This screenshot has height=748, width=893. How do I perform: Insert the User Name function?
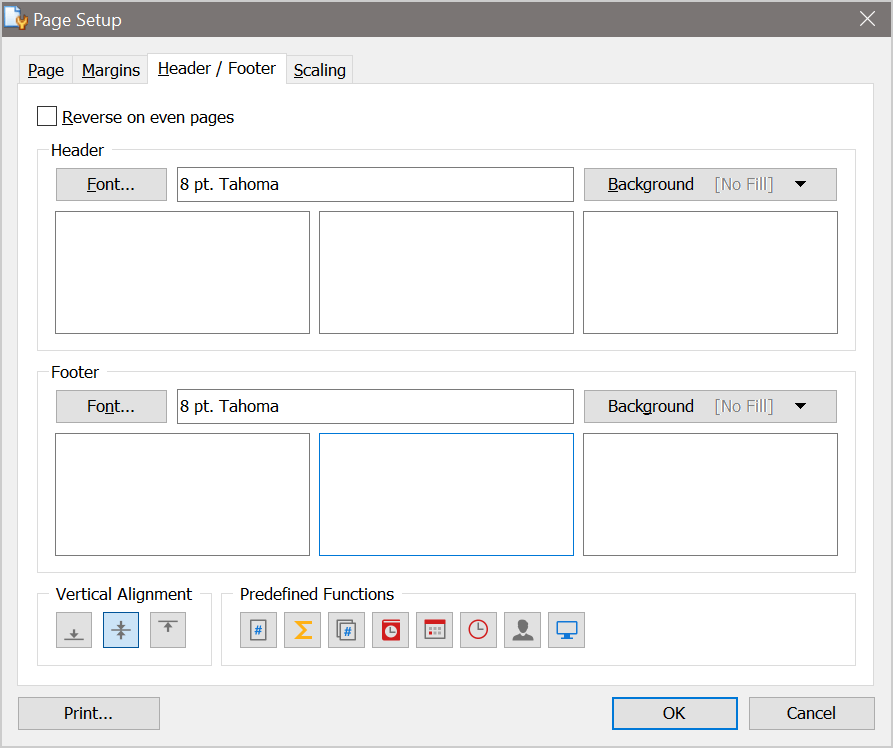[x=522, y=630]
